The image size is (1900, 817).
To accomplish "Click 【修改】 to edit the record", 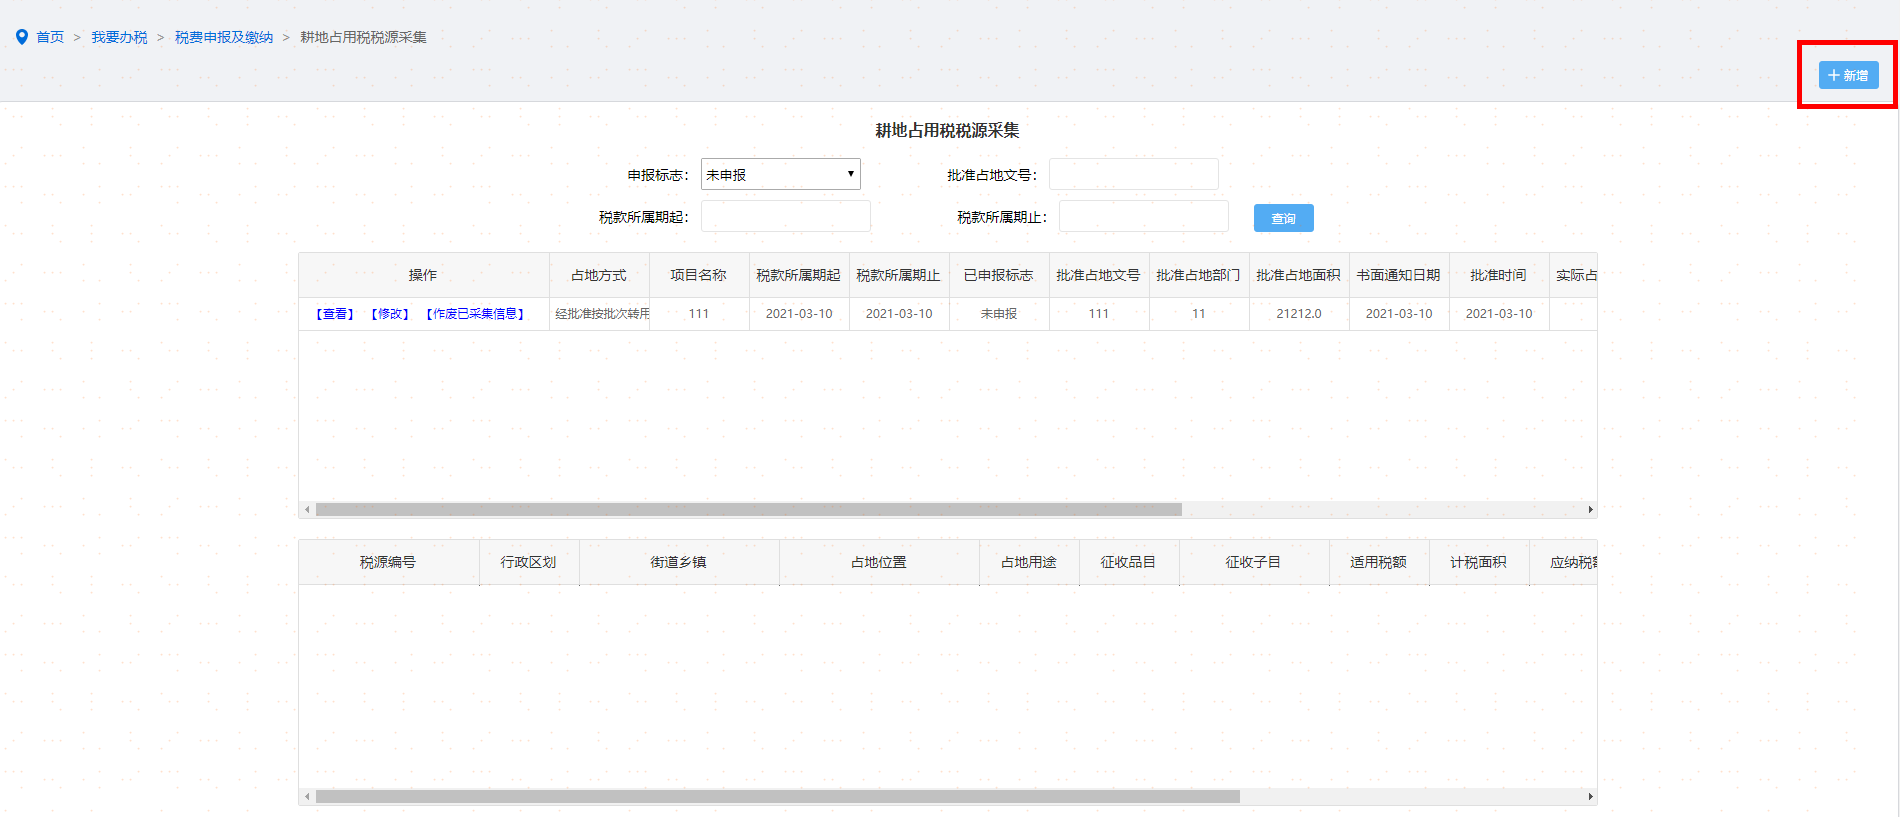I will pyautogui.click(x=390, y=314).
